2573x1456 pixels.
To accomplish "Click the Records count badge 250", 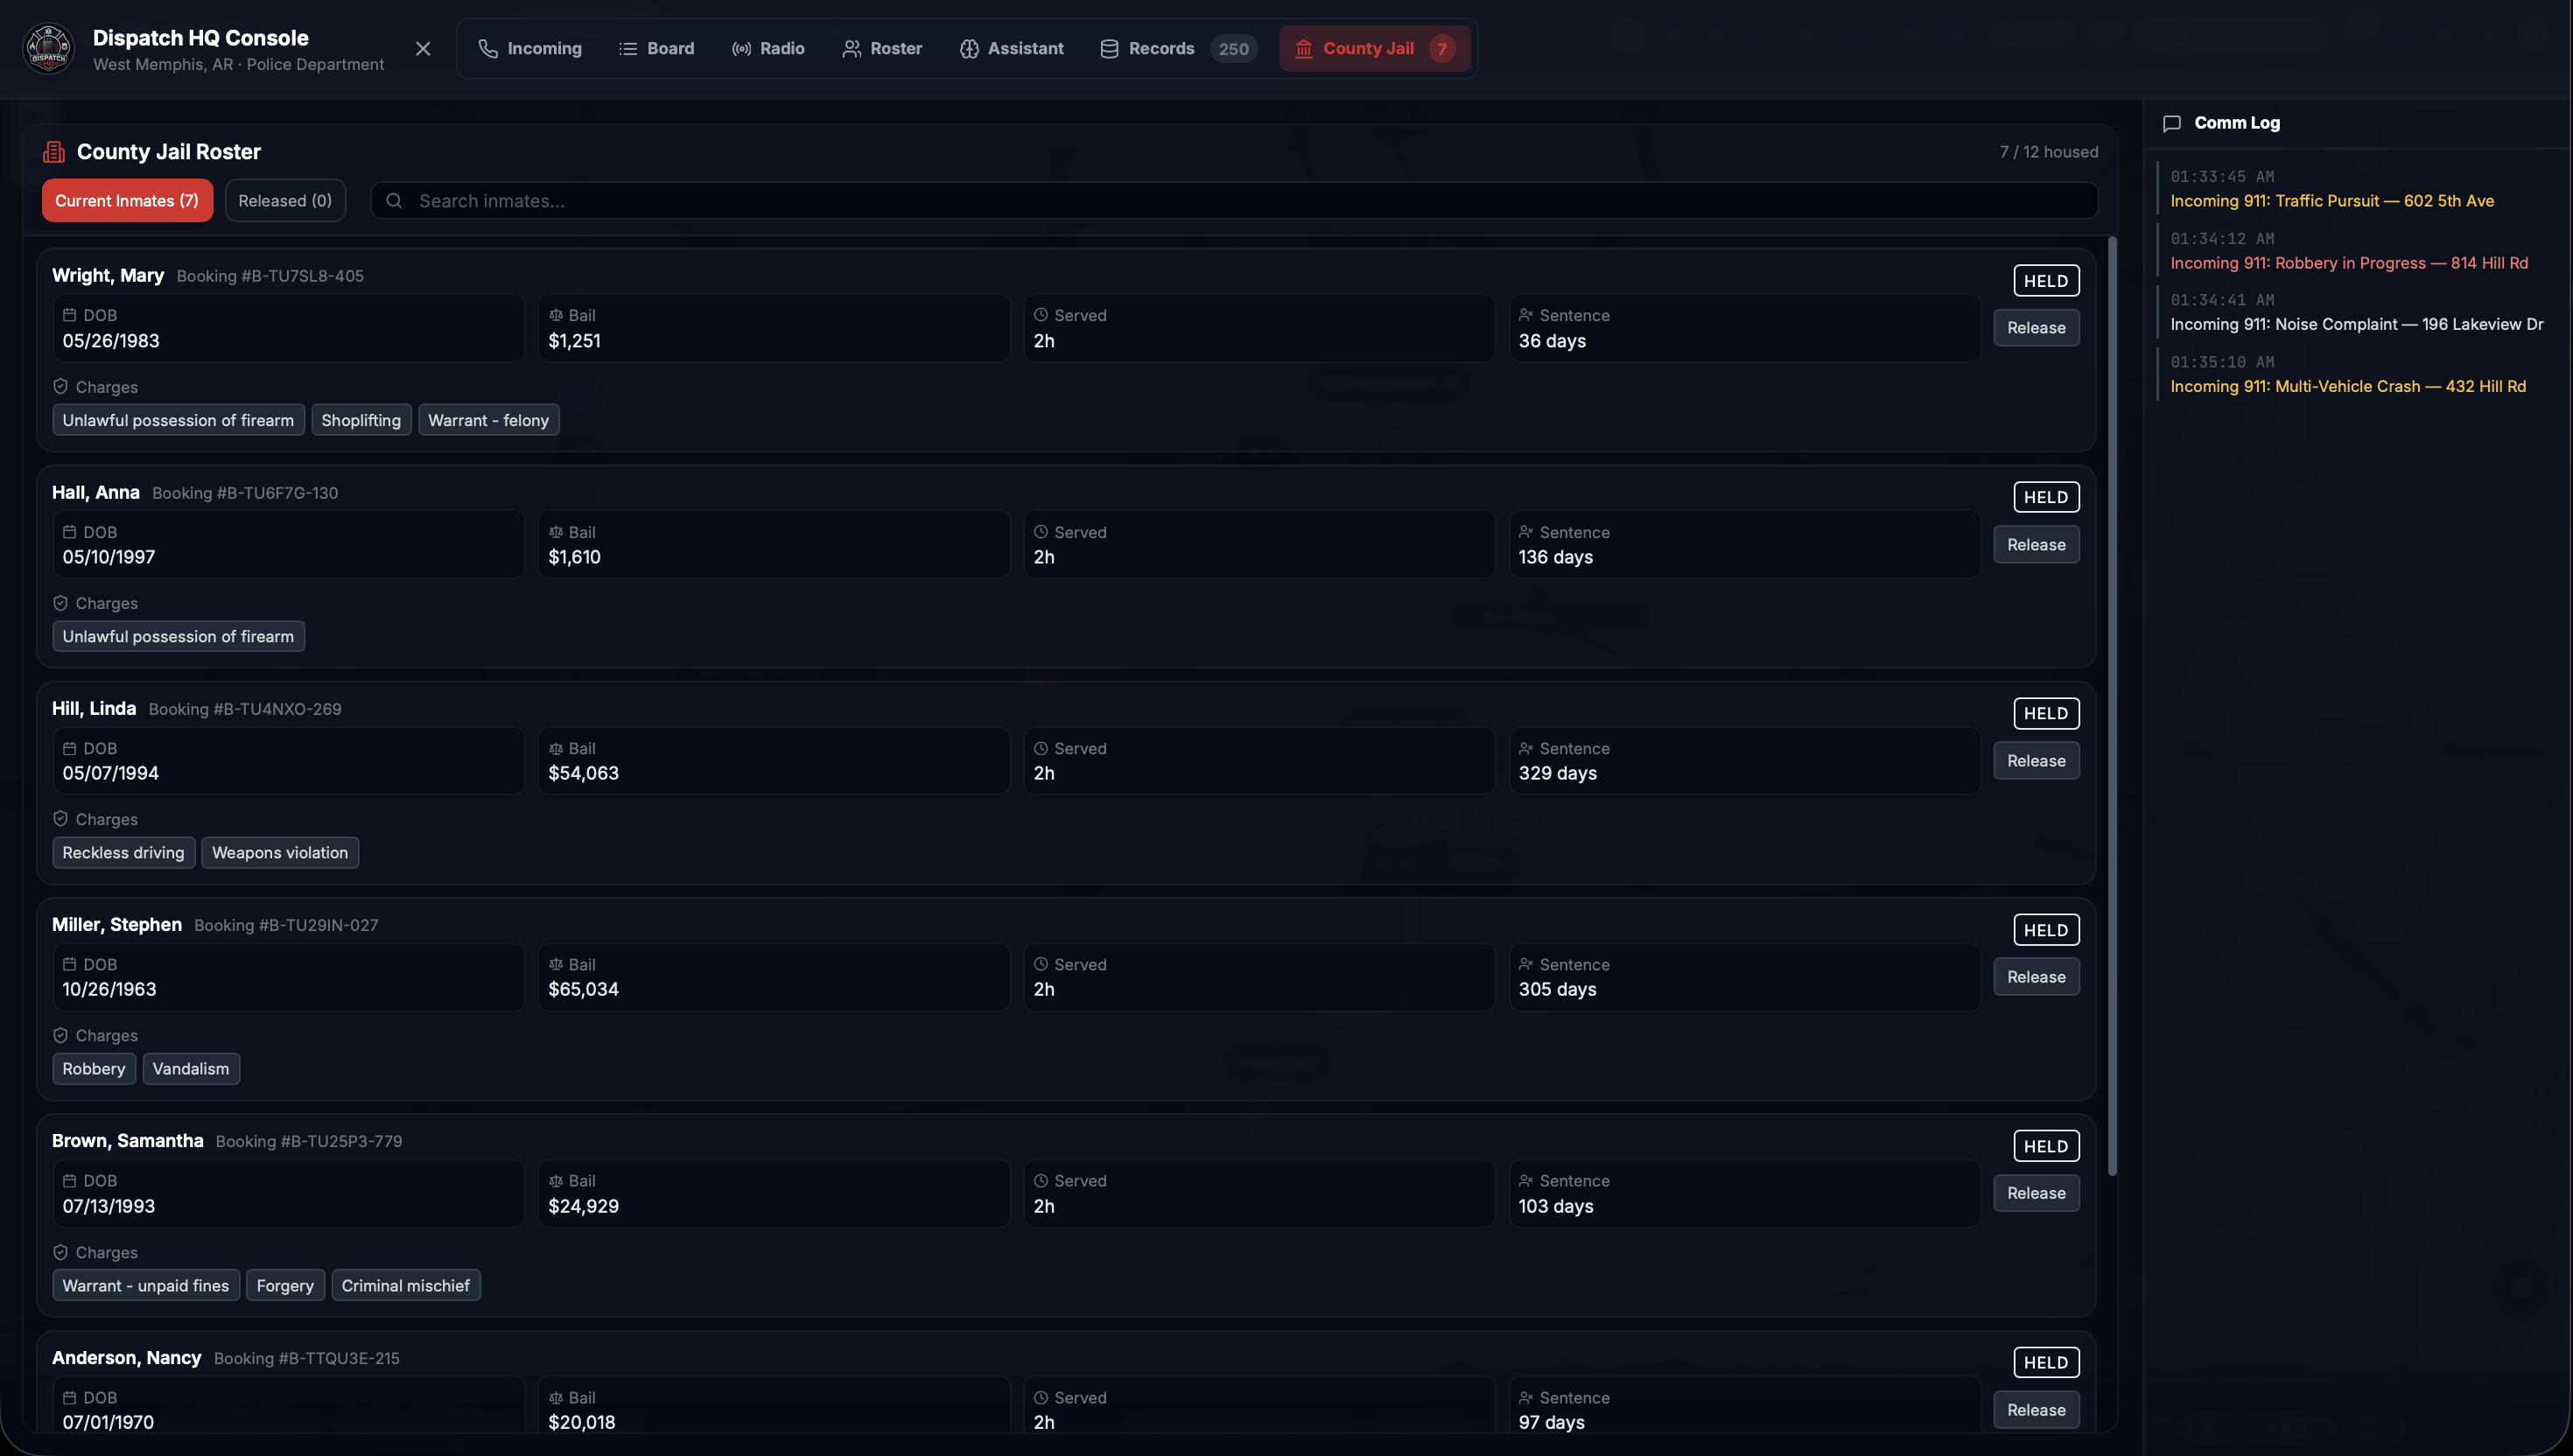I will [x=1233, y=48].
